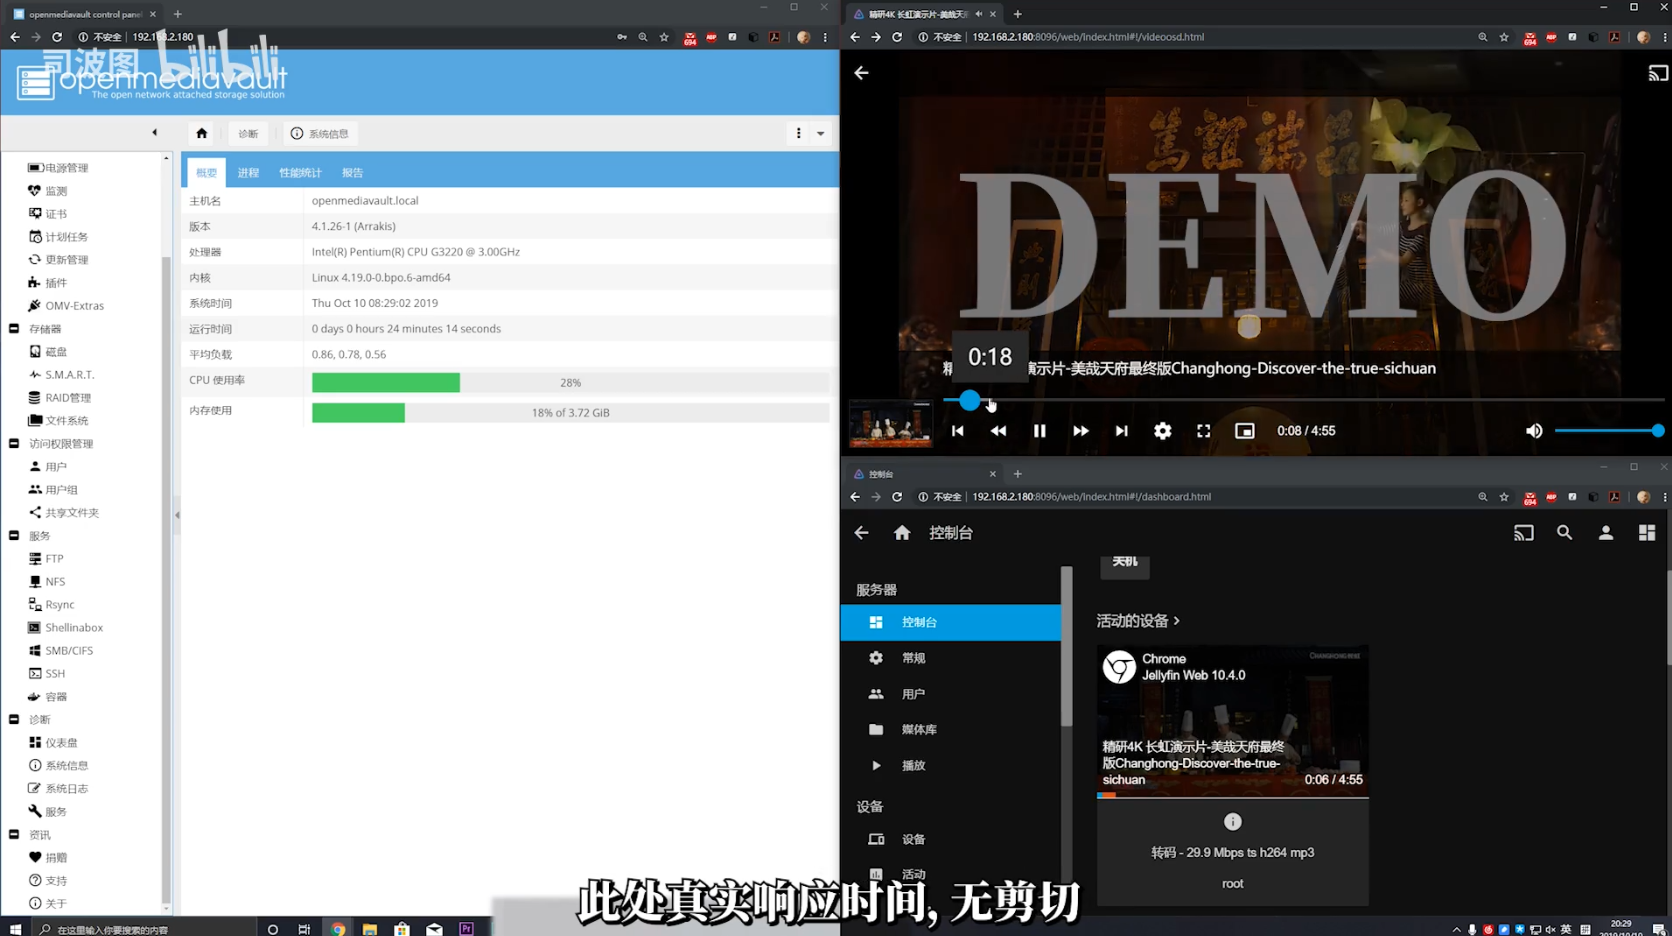This screenshot has width=1672, height=936.
Task: Open the 插件 sidebar item
Action: pos(48,283)
